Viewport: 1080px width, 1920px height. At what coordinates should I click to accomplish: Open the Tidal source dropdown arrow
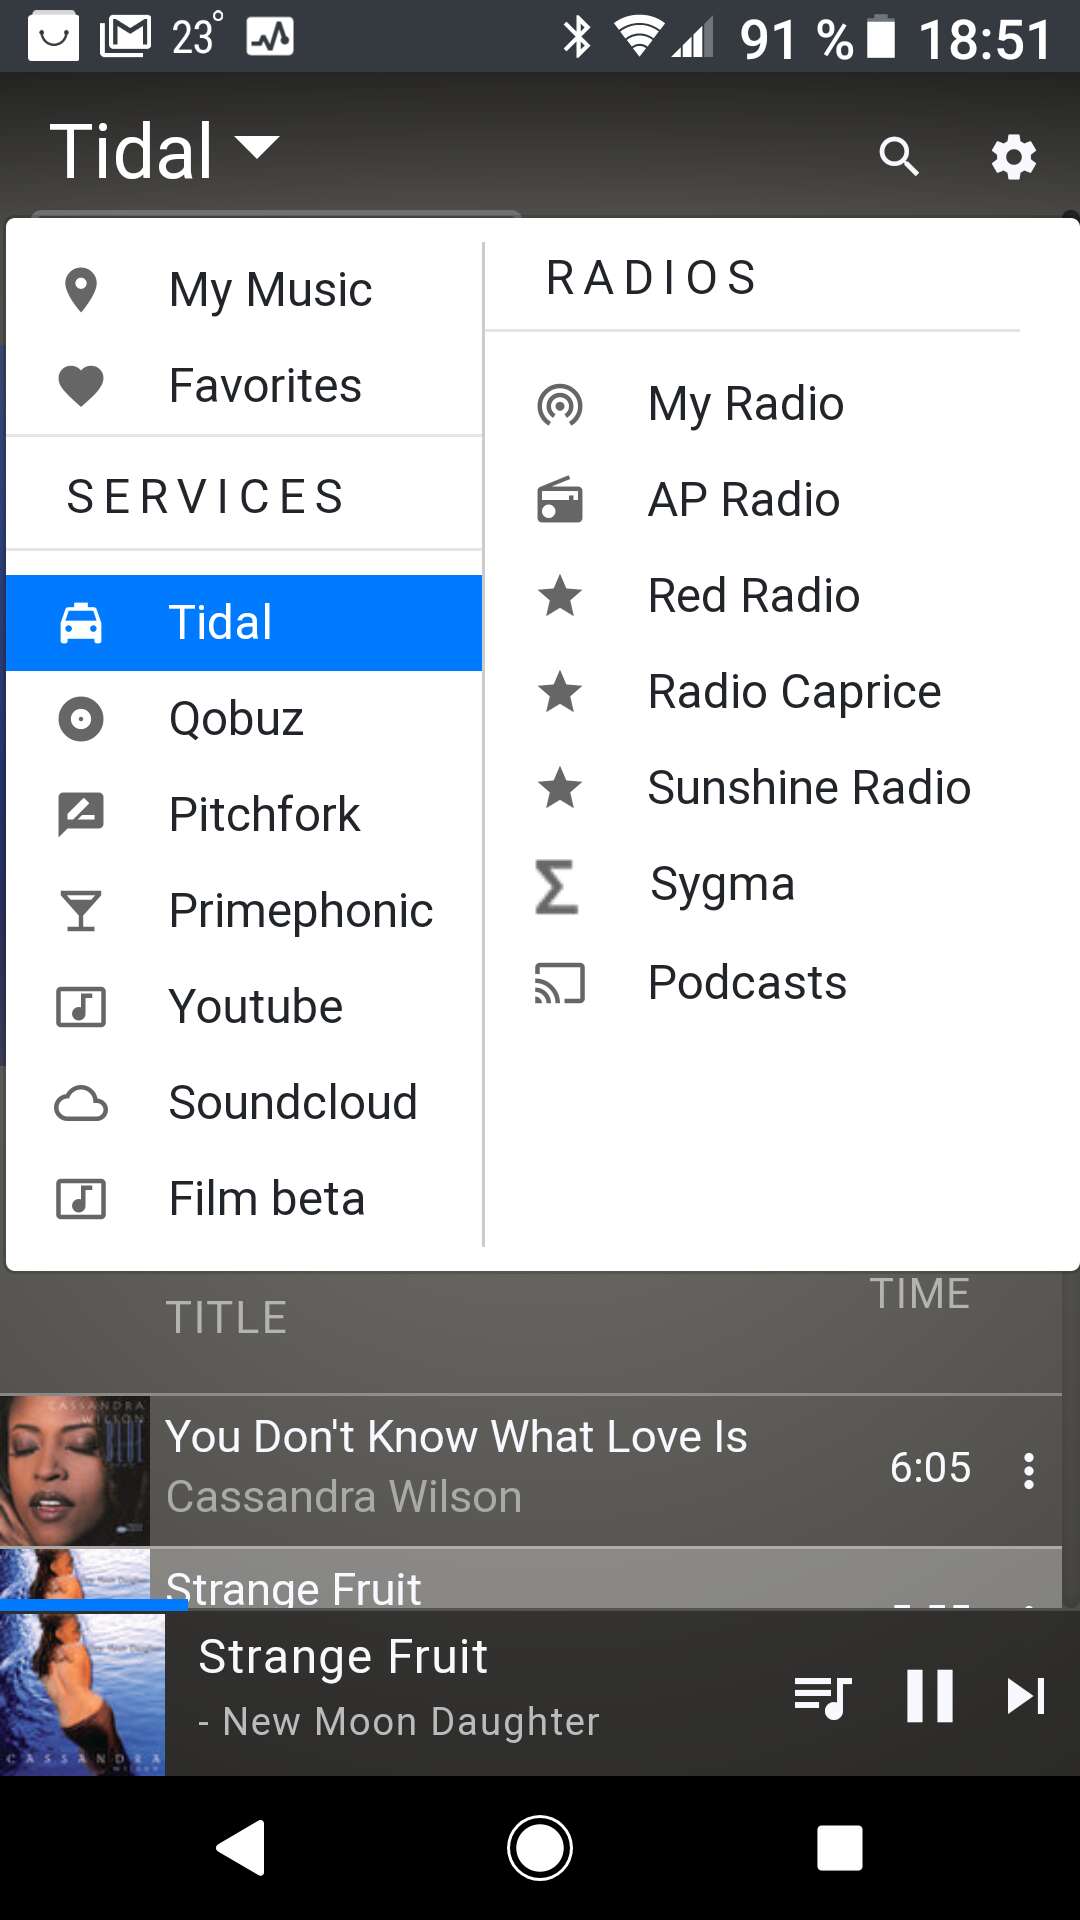[x=257, y=148]
